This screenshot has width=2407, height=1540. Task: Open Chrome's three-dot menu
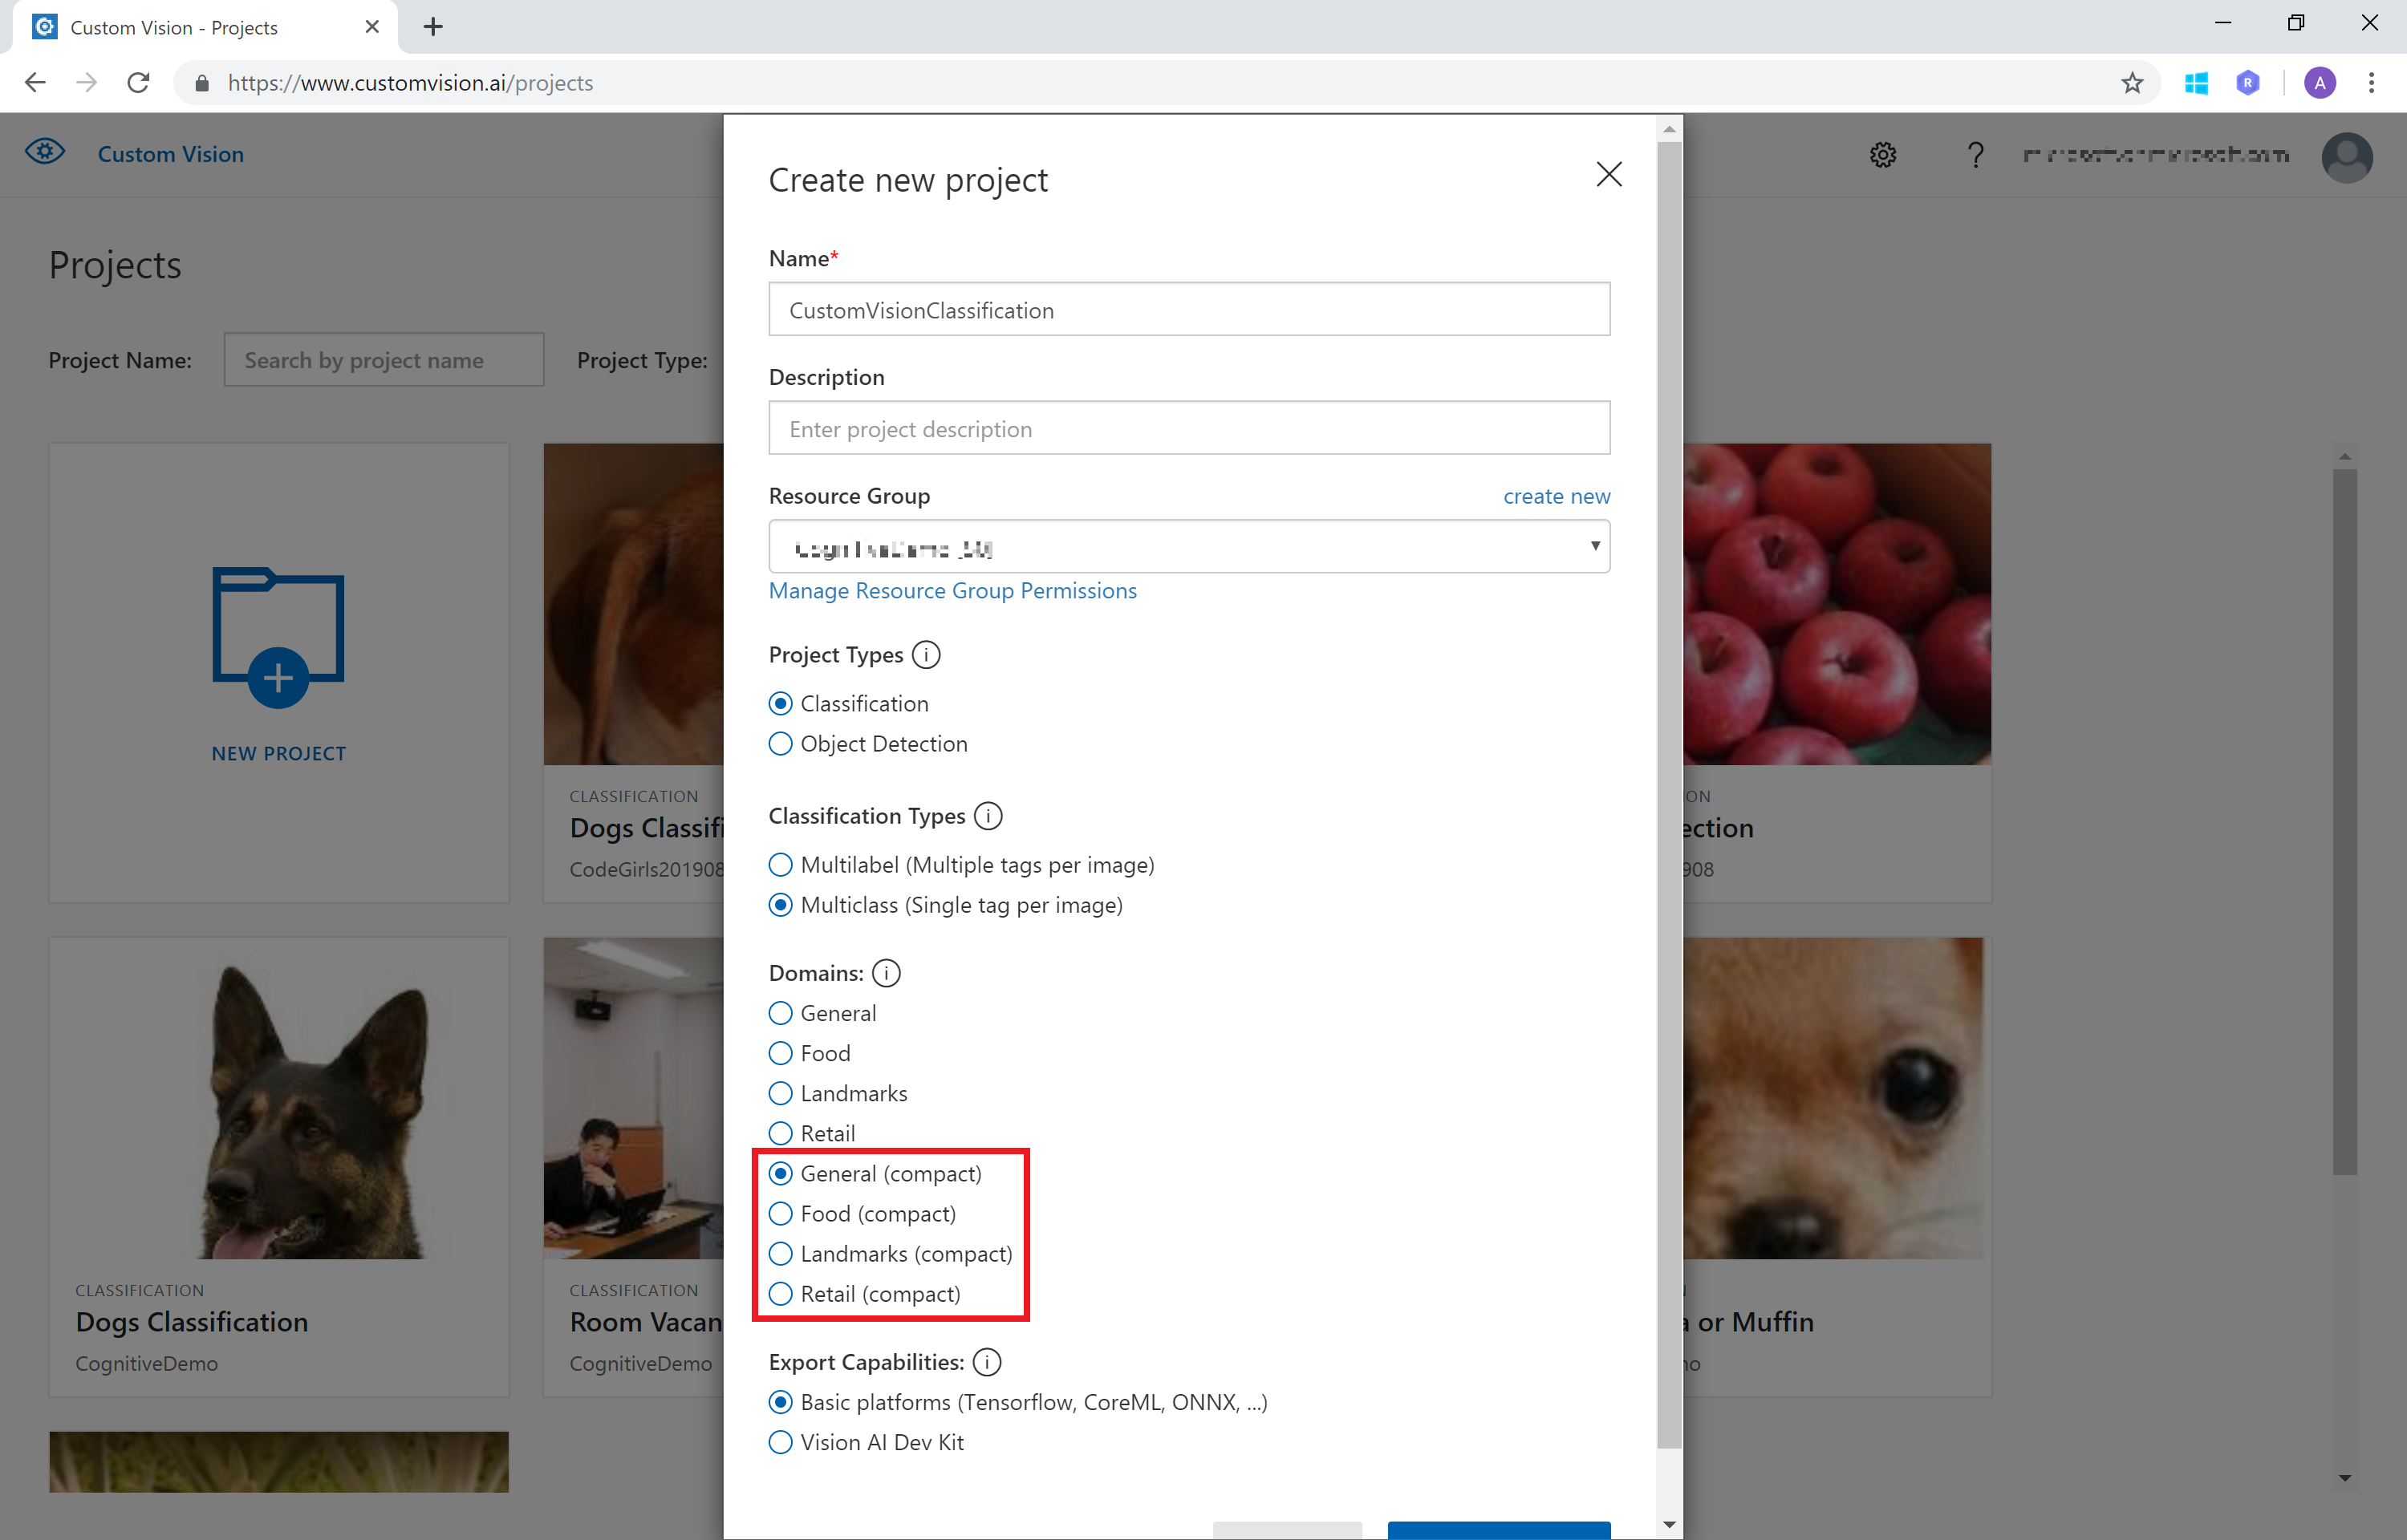pyautogui.click(x=2370, y=83)
